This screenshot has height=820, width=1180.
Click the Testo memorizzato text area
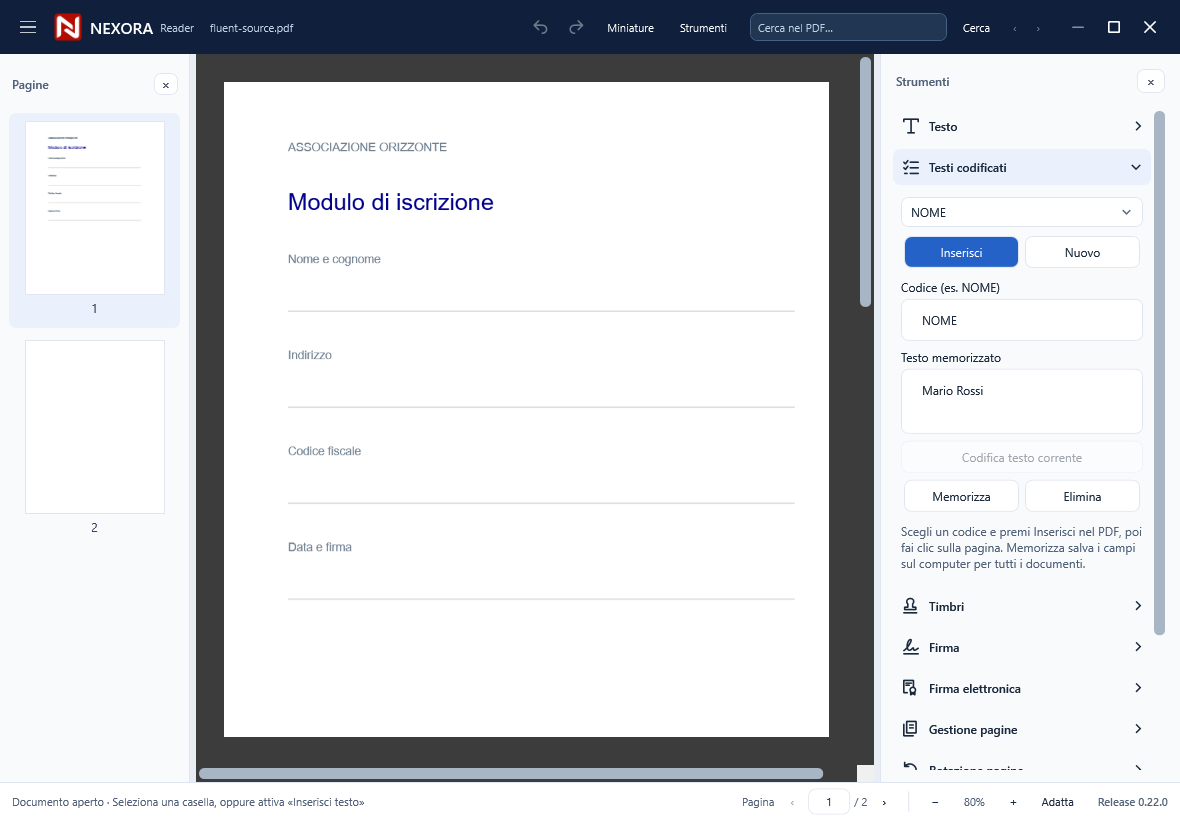[1021, 401]
